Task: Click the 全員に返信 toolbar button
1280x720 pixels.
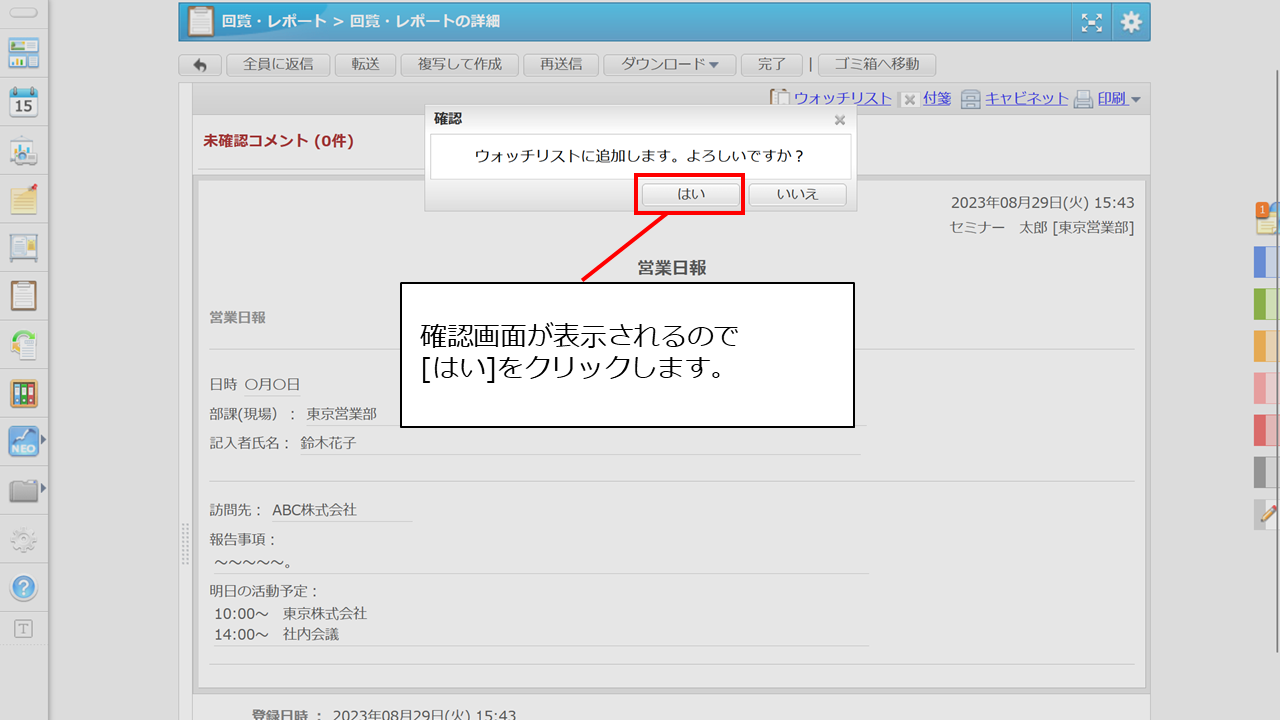Action: [278, 65]
